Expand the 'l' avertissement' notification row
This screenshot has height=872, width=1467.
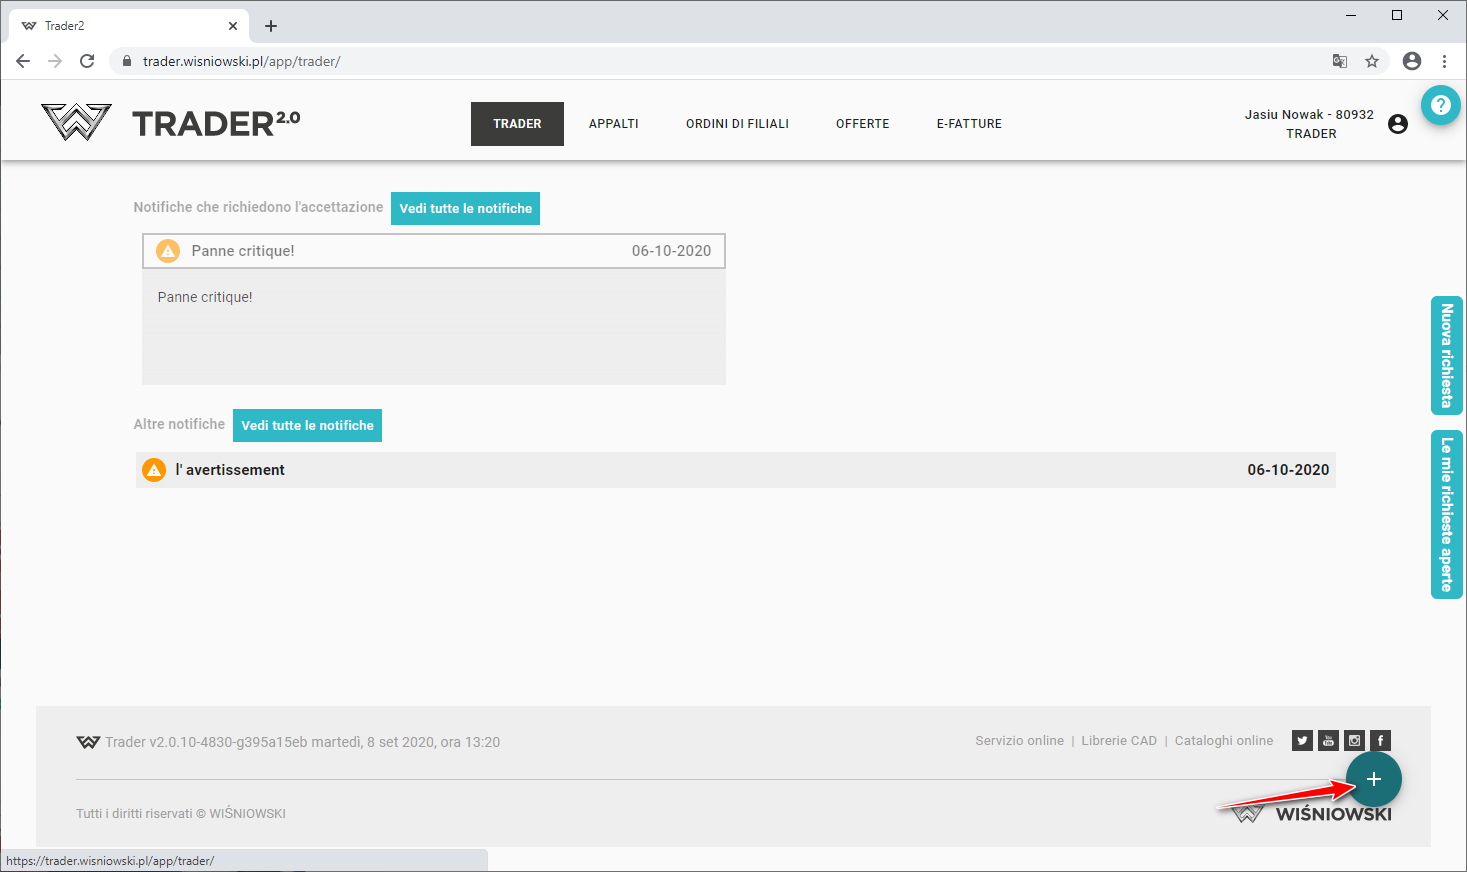735,470
